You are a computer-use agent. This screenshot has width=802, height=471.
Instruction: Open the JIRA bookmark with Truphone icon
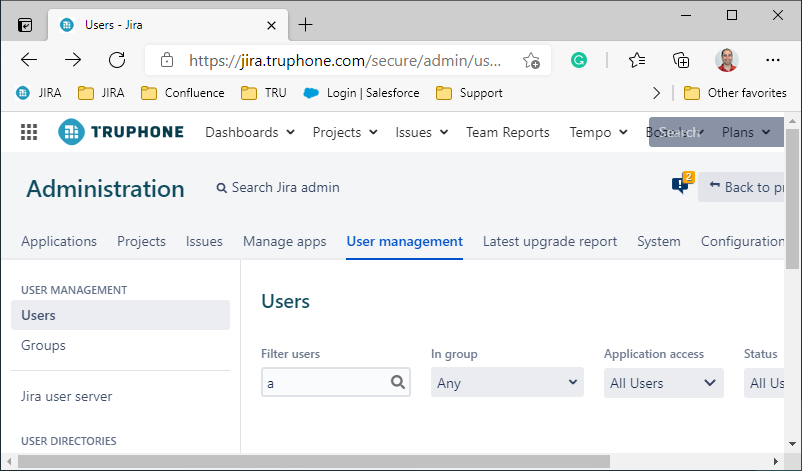39,93
